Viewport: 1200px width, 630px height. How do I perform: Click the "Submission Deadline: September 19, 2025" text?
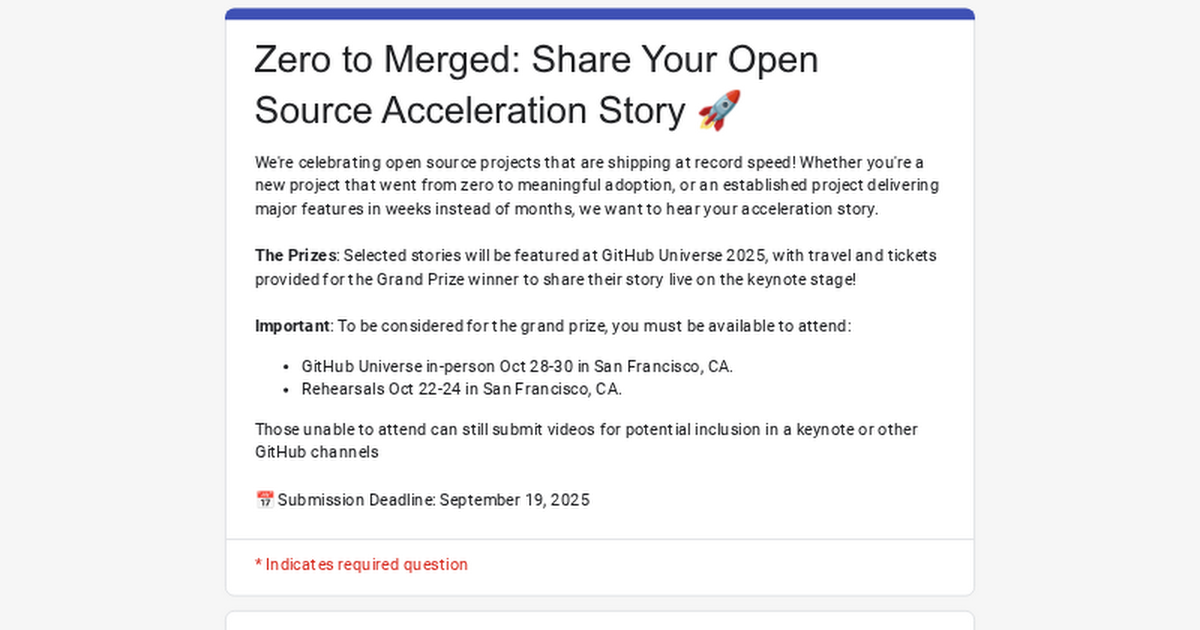[x=434, y=500]
